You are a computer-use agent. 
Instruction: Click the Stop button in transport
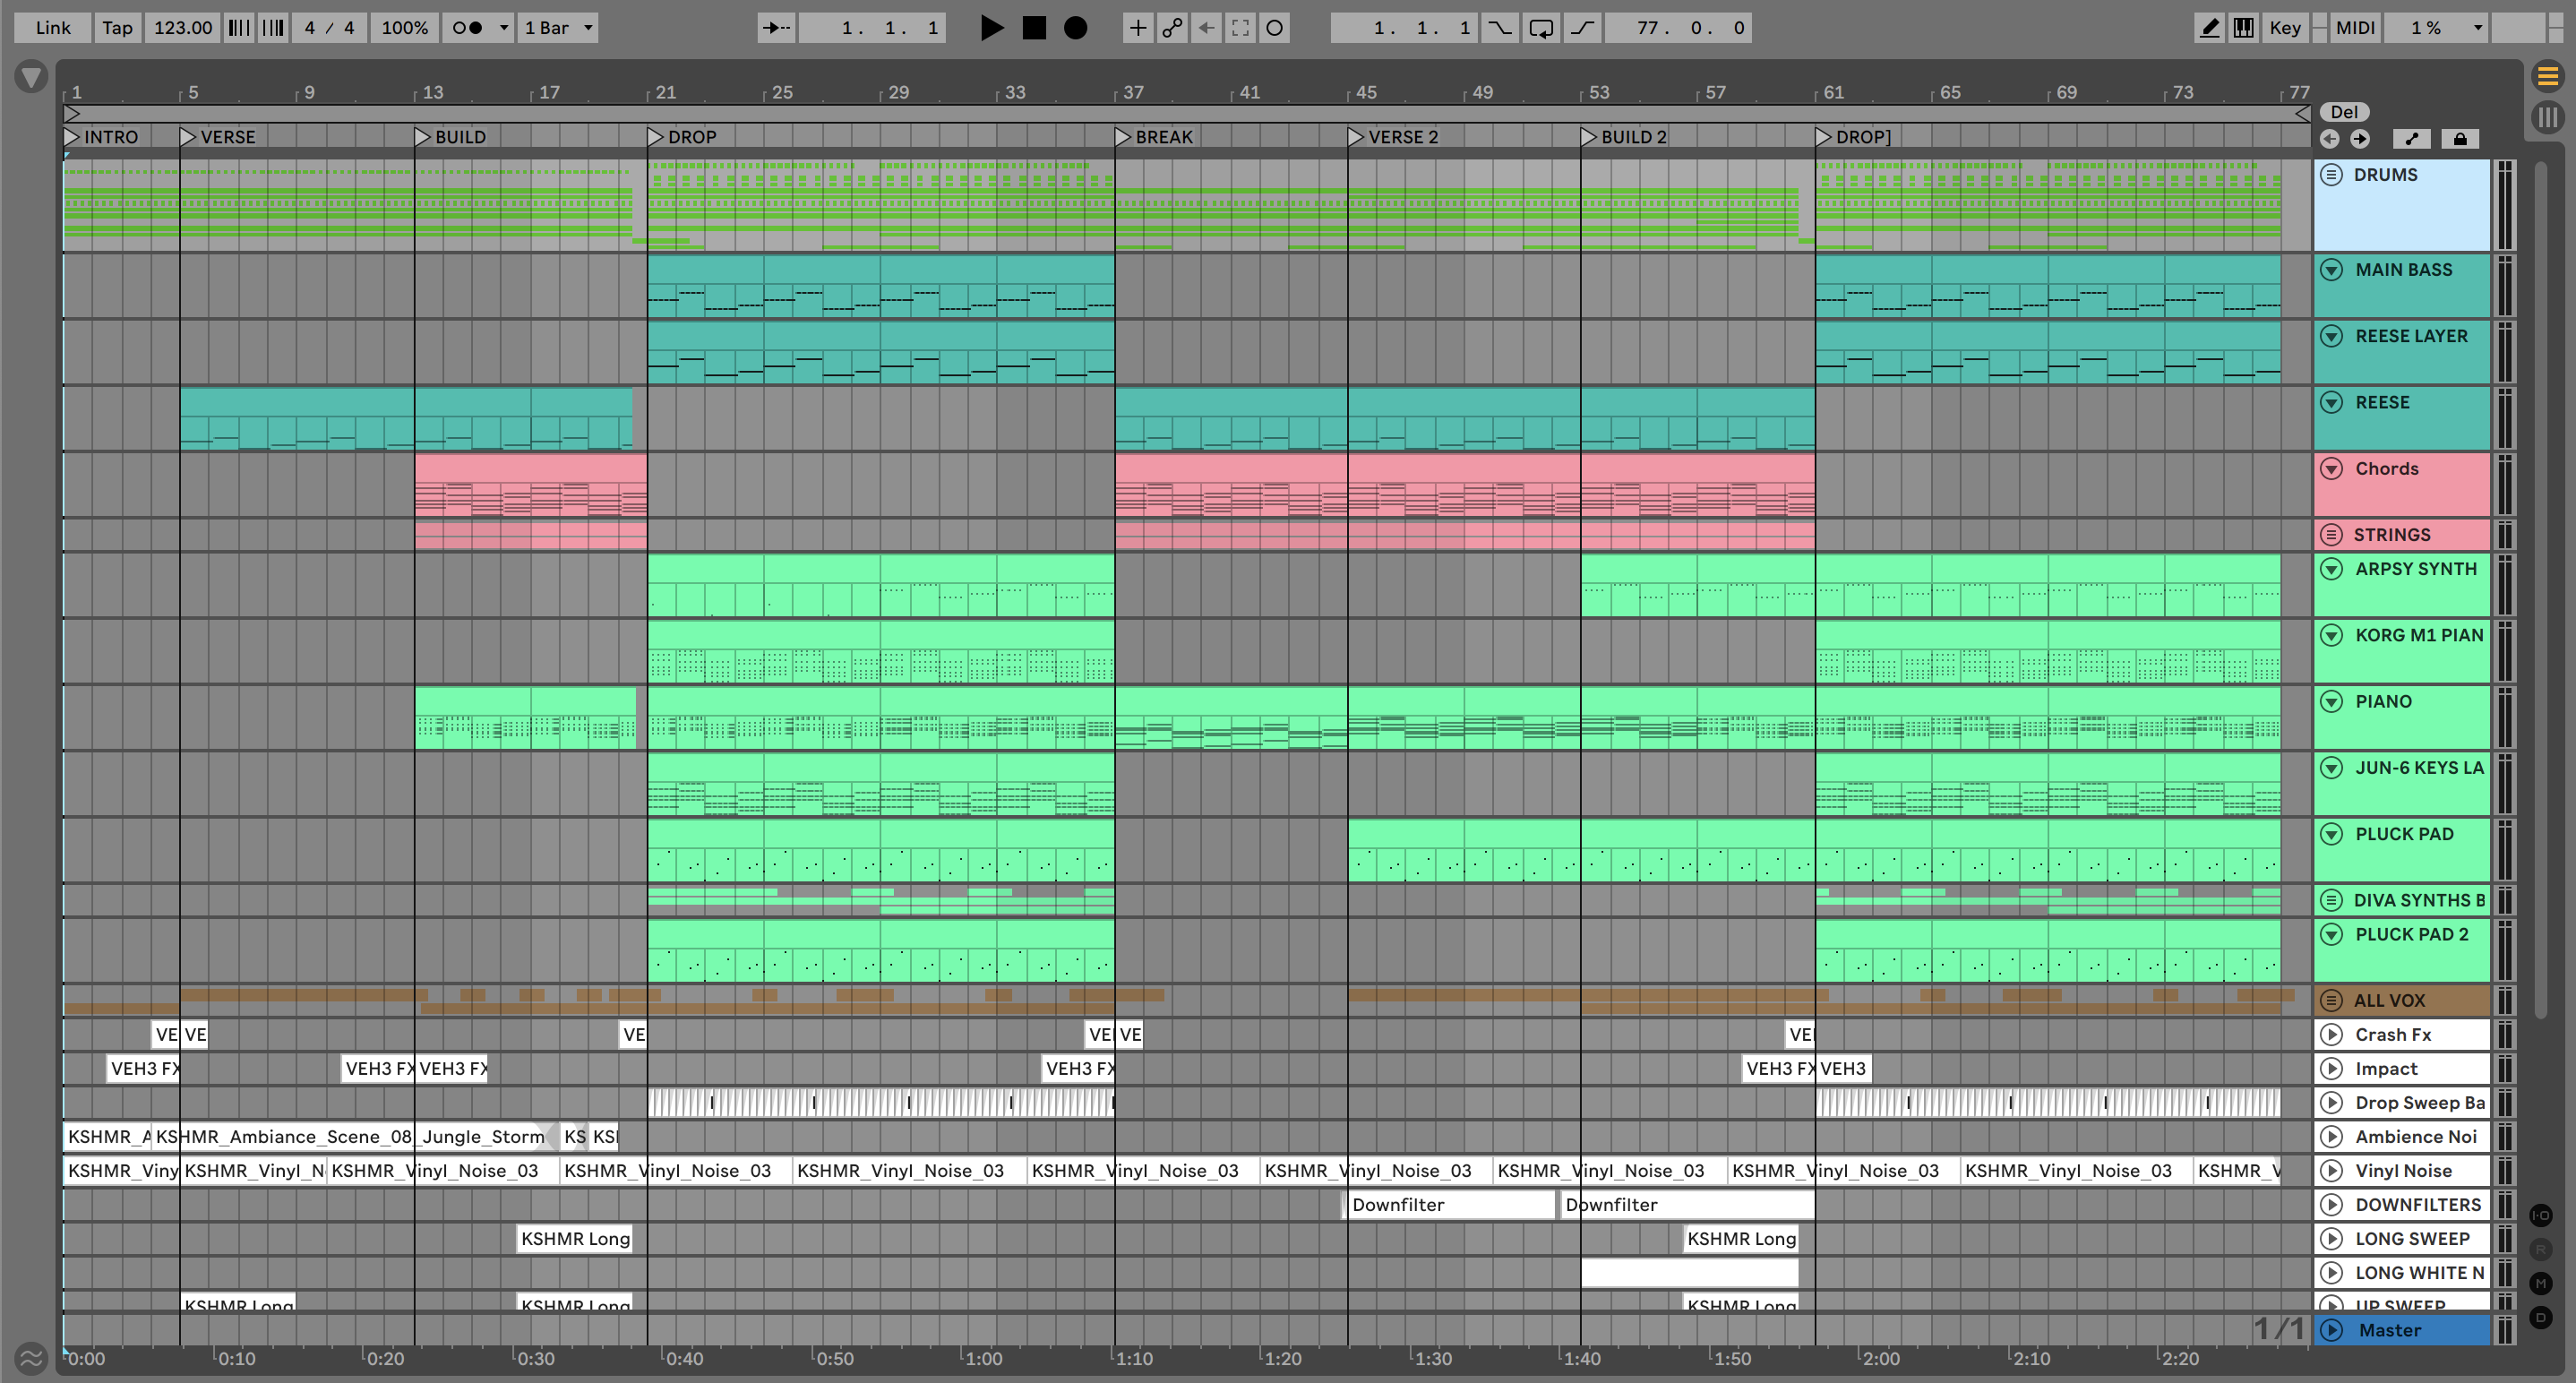[x=1034, y=28]
